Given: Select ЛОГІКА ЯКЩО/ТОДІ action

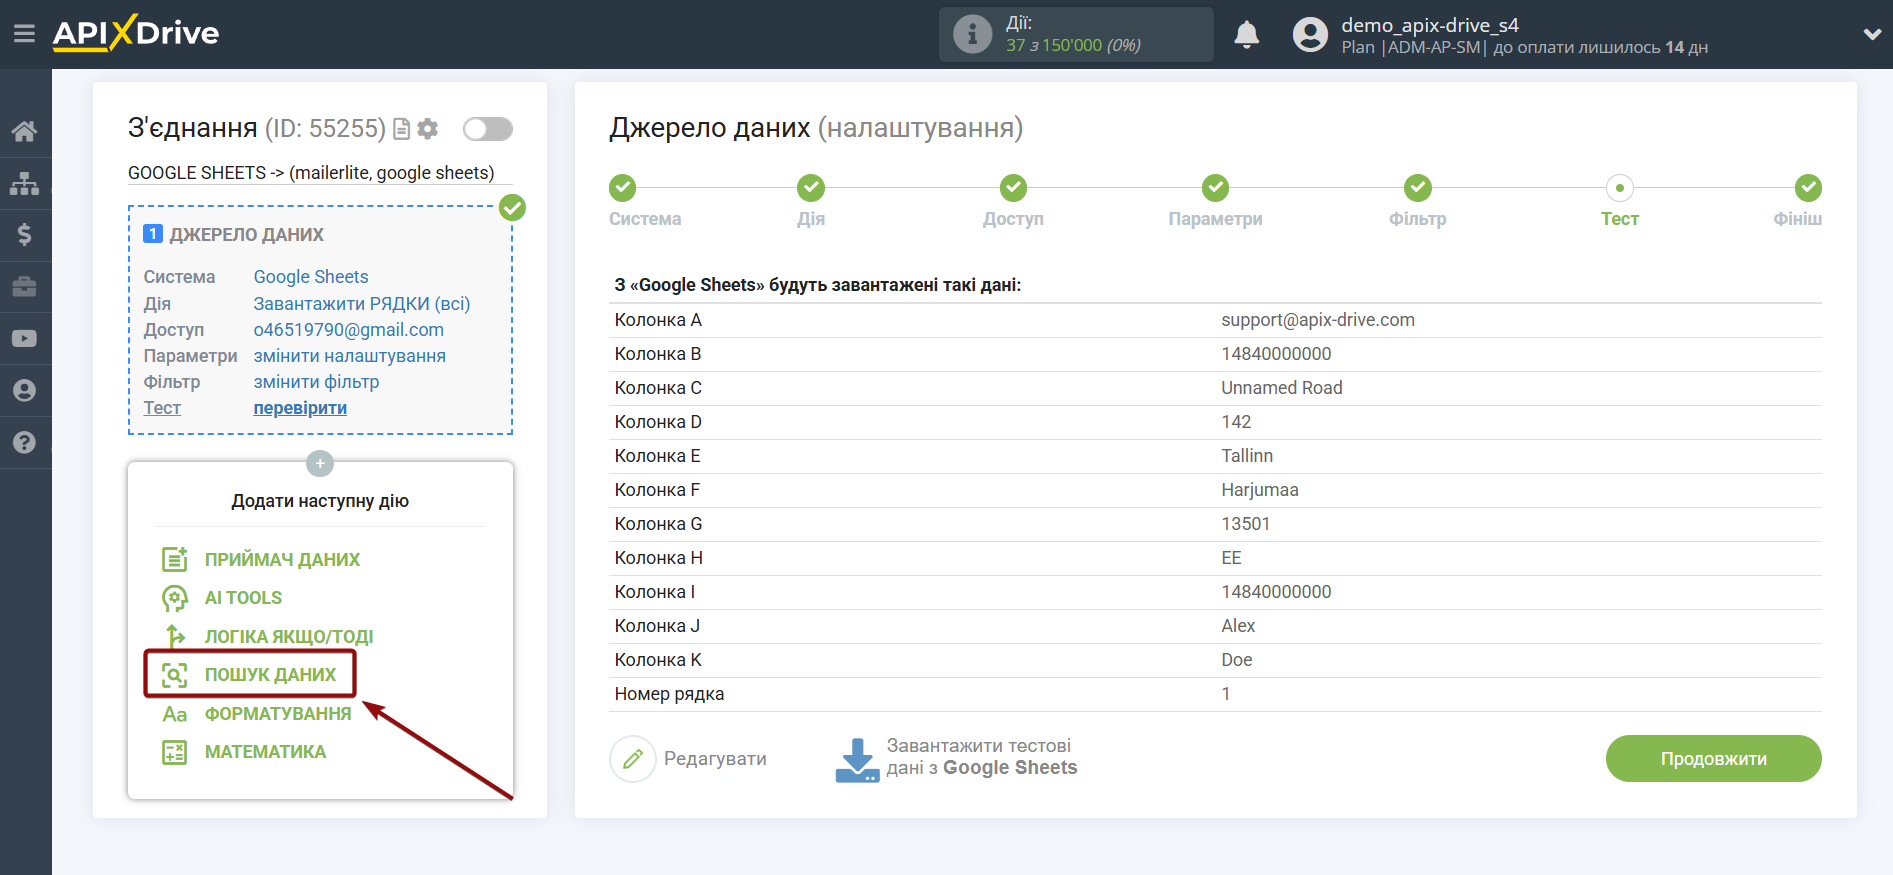Looking at the screenshot, I should pyautogui.click(x=289, y=637).
